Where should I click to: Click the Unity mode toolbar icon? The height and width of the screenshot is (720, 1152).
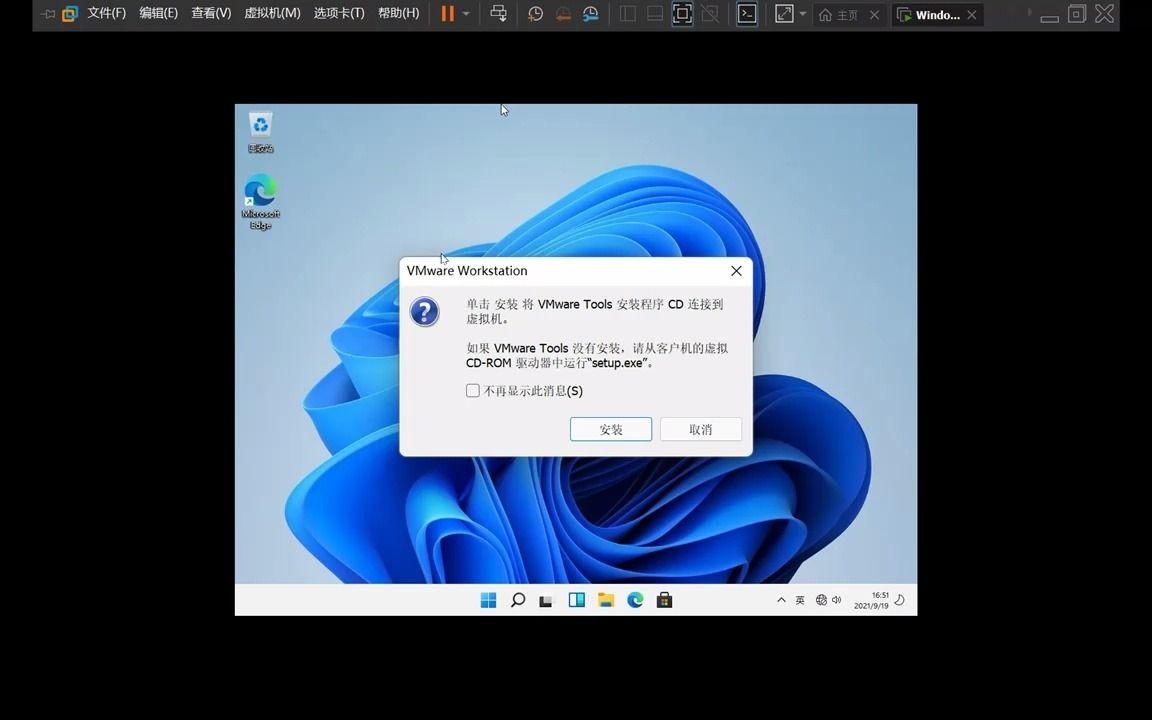pyautogui.click(x=710, y=14)
